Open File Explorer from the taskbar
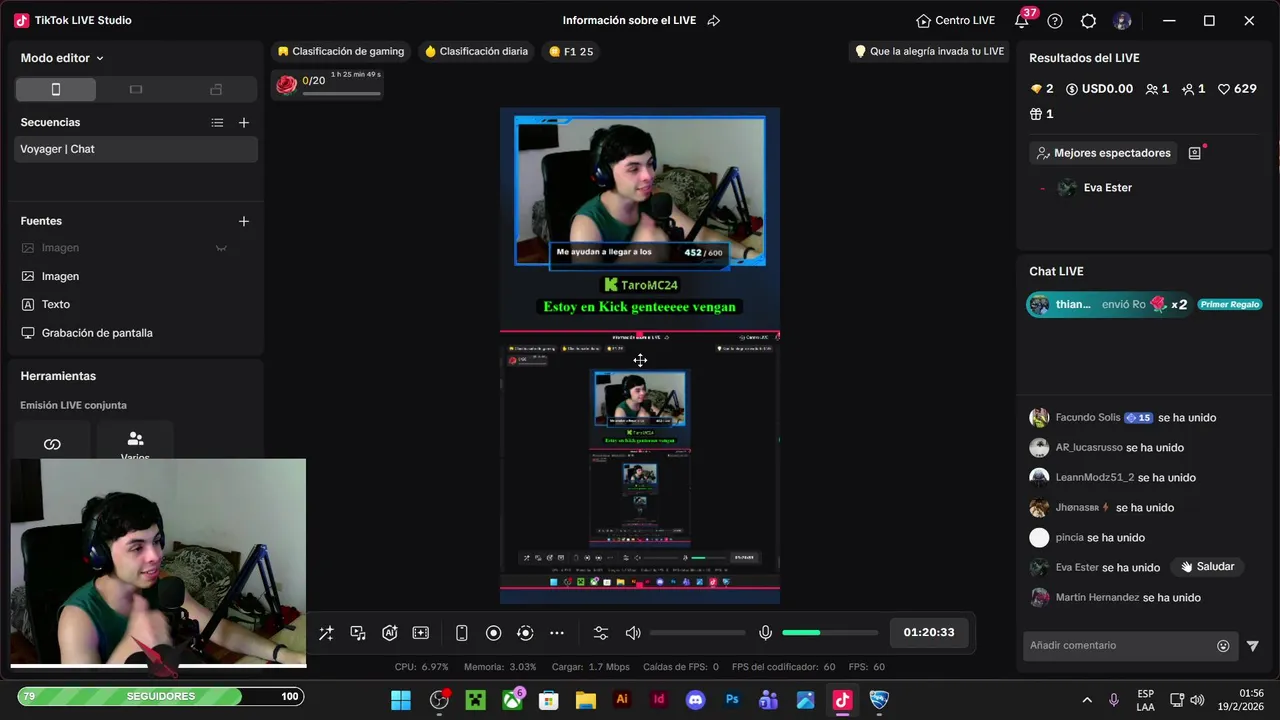1280x720 pixels. pos(585,700)
